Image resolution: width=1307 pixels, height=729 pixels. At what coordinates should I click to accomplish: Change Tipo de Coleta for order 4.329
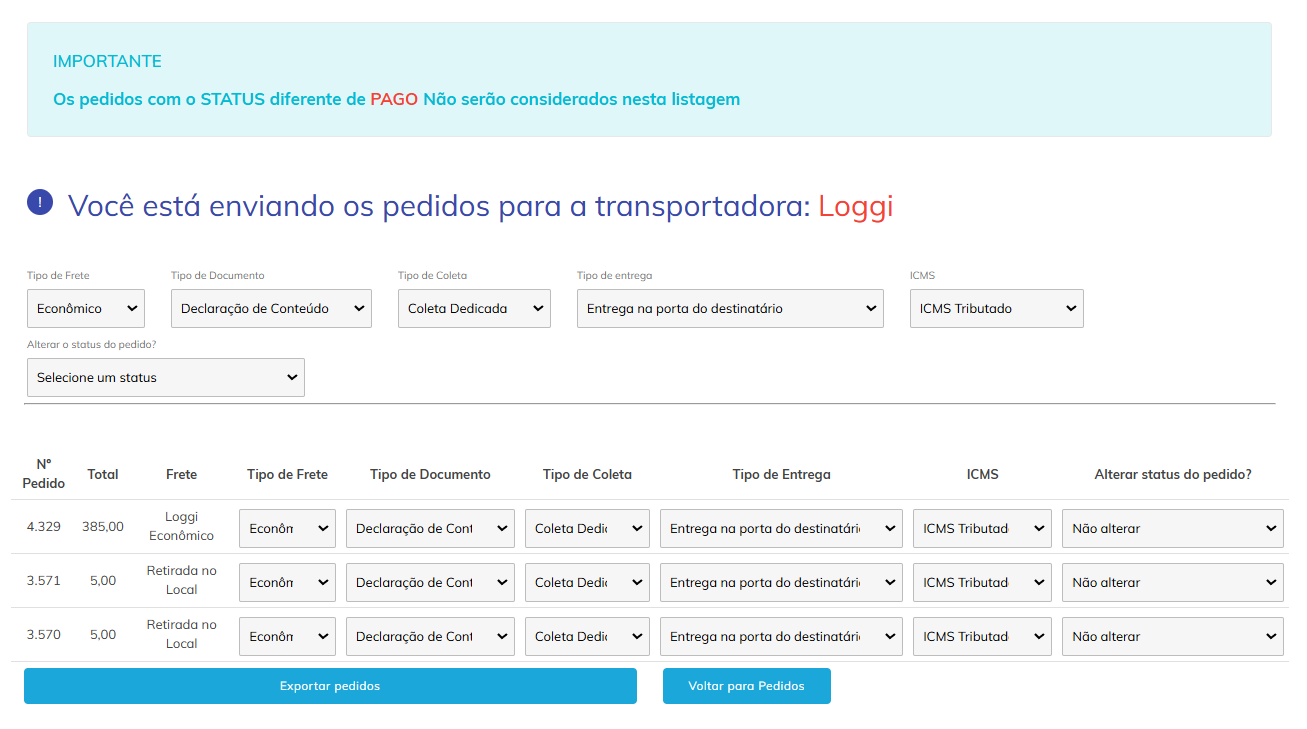(587, 528)
